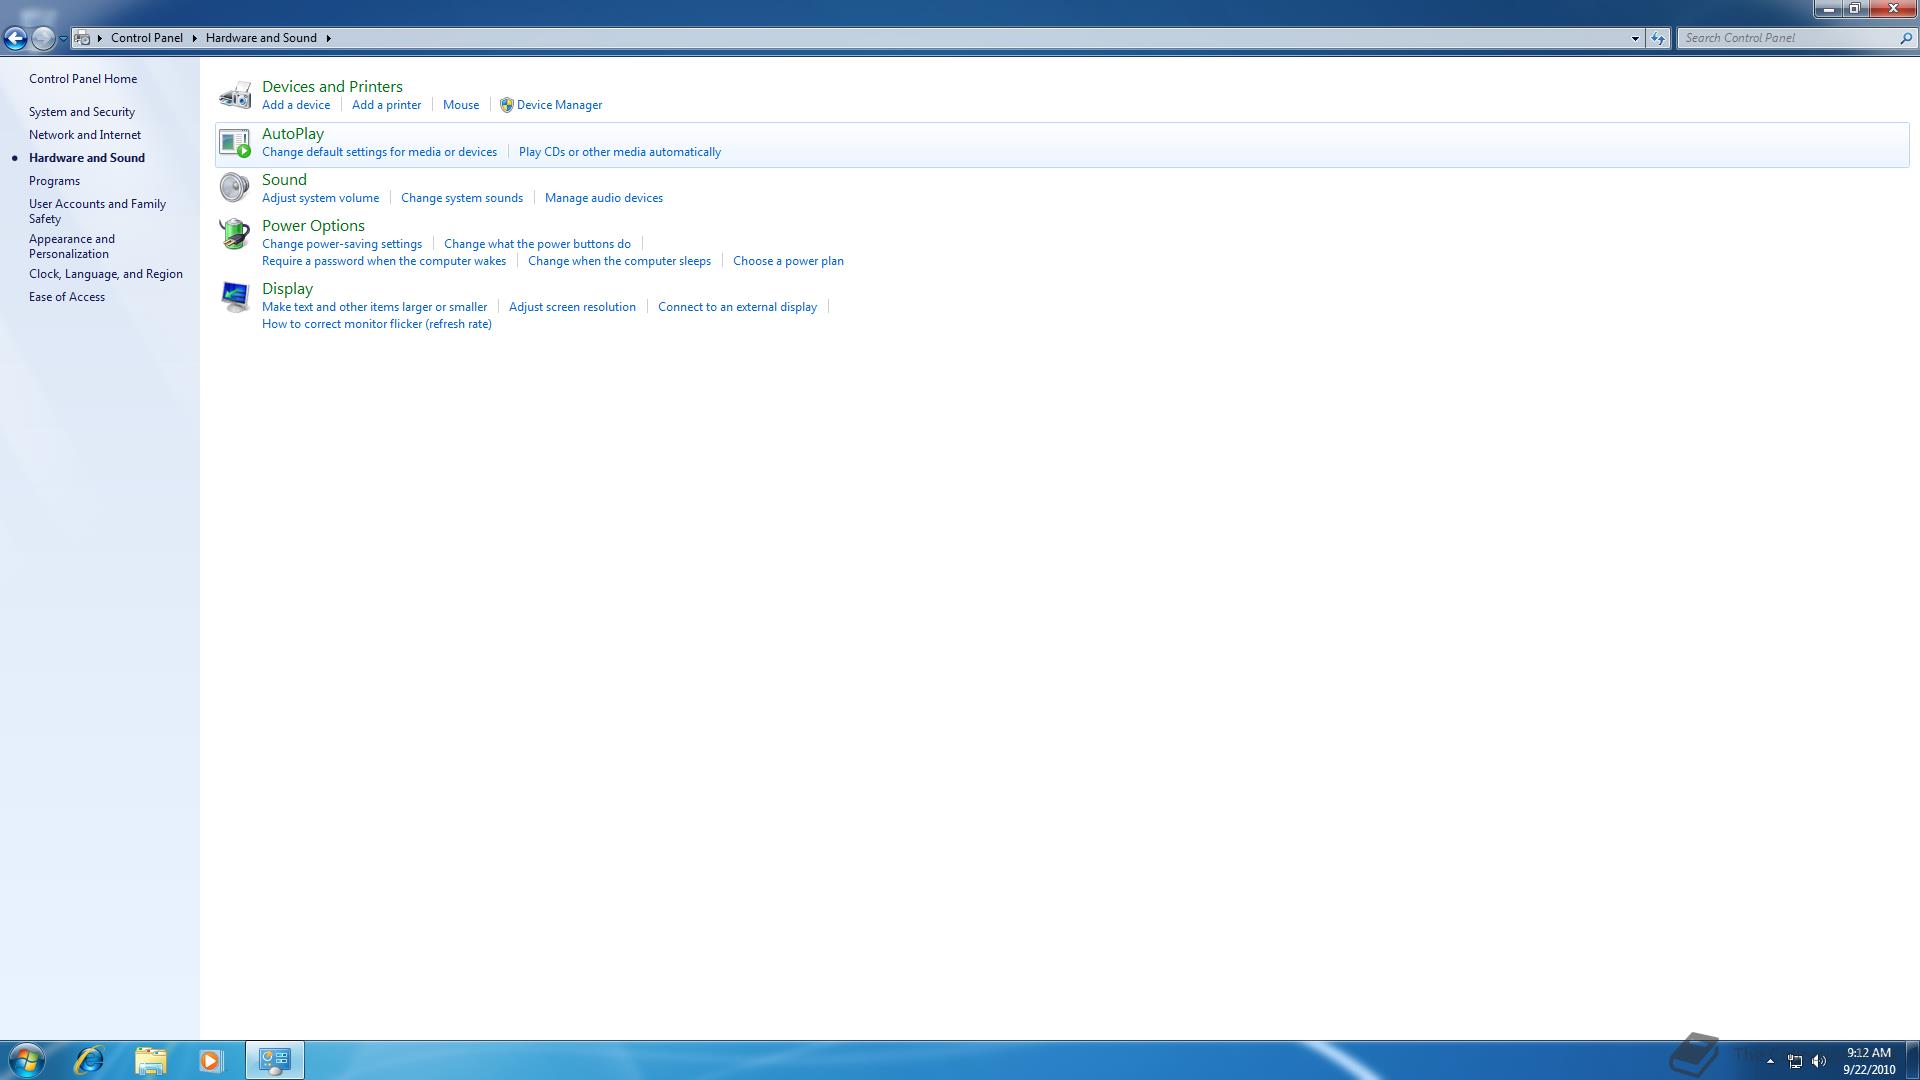This screenshot has height=1080, width=1920.
Task: Click Adjust screen resolution link
Action: click(572, 307)
